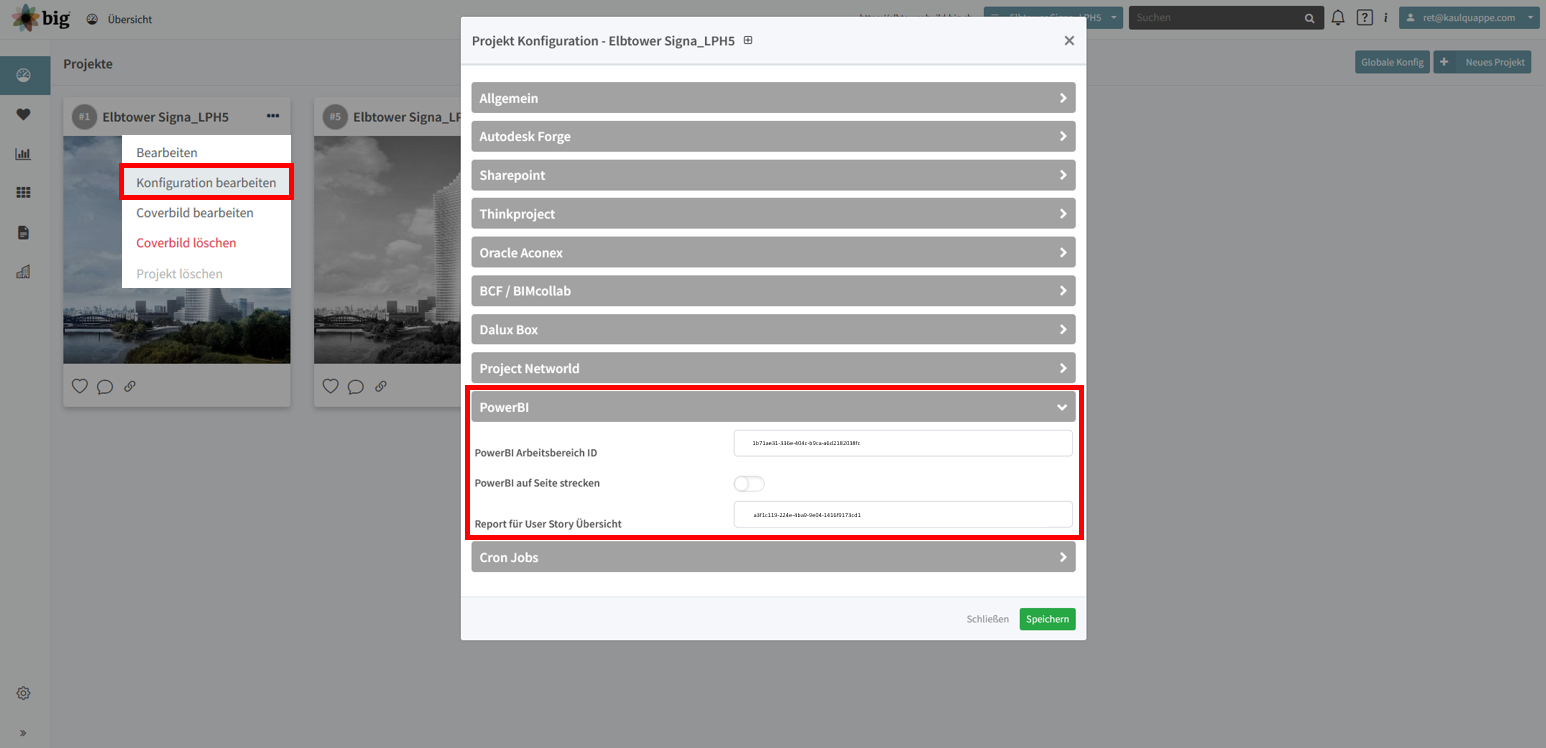Click the Schließen button
The width and height of the screenshot is (1546, 748).
coord(987,619)
